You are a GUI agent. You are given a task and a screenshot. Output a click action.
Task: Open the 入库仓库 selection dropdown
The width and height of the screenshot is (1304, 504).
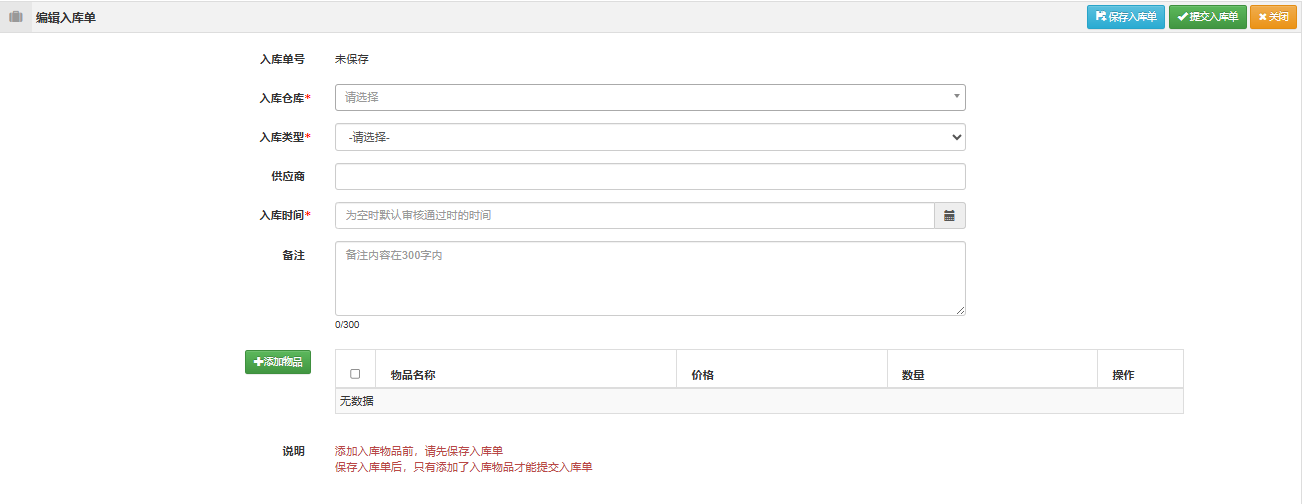coord(650,97)
